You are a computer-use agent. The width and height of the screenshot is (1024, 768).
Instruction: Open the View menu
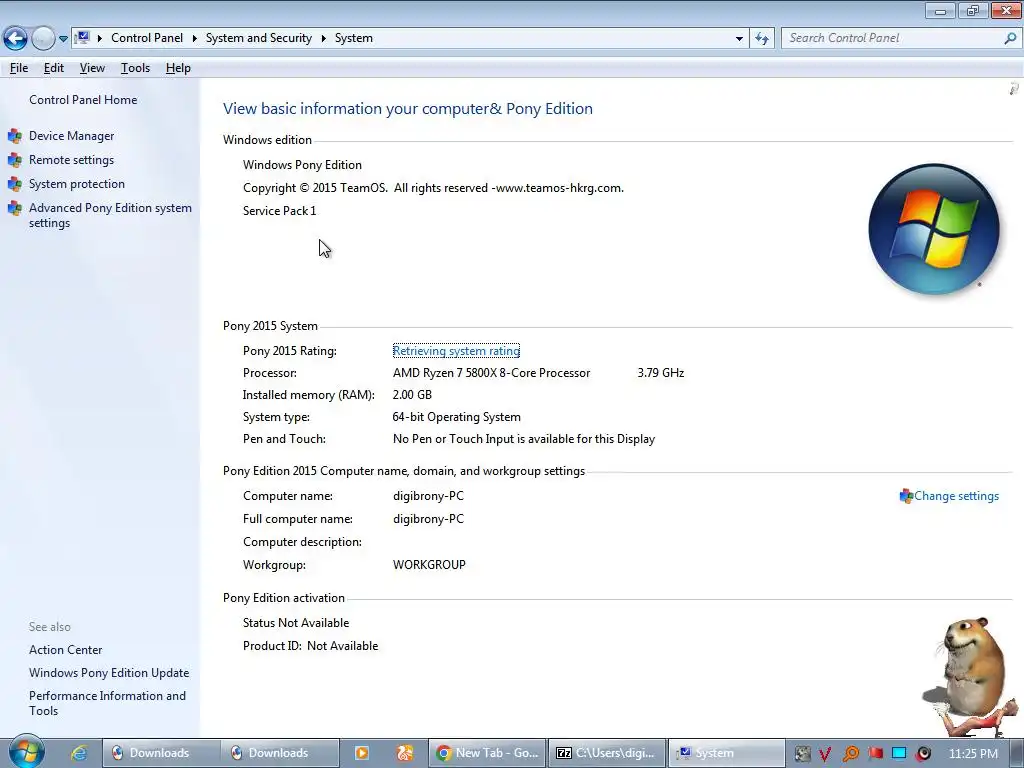92,68
